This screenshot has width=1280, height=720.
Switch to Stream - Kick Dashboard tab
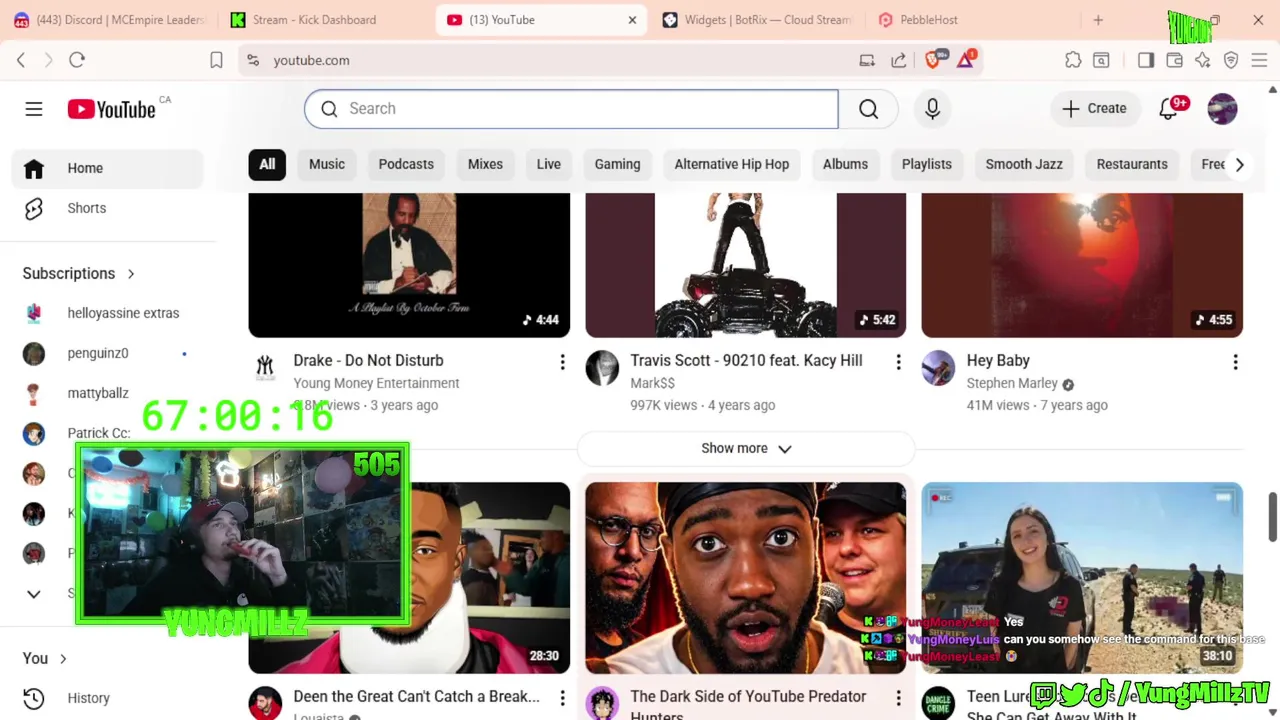pyautogui.click(x=316, y=20)
